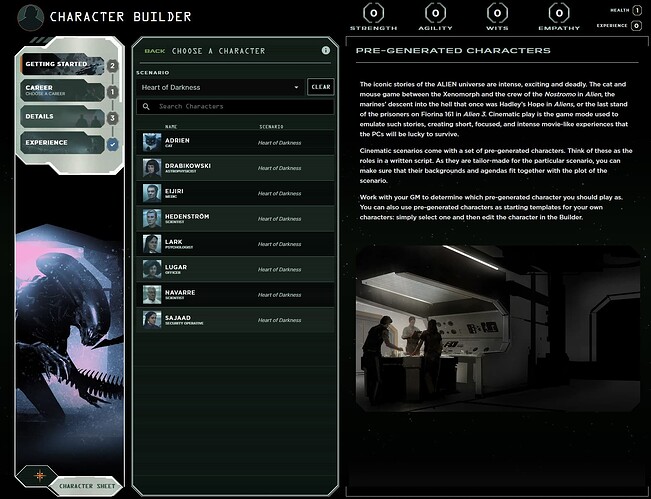This screenshot has width=651, height=499.
Task: Click the Scenario column header
Action: [272, 127]
